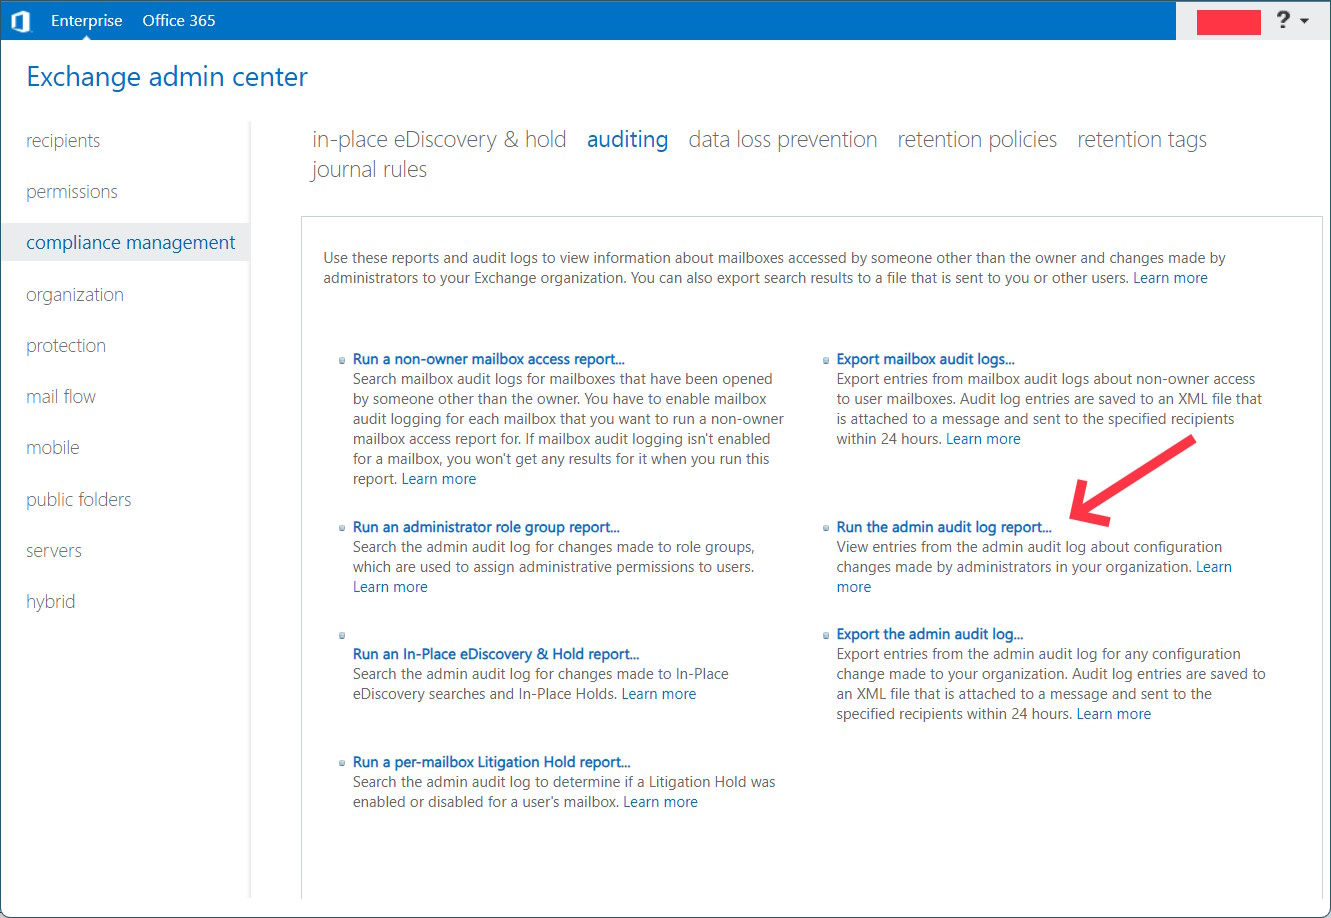The width and height of the screenshot is (1331, 918).
Task: Click the redacted user account name
Action: point(1228,21)
